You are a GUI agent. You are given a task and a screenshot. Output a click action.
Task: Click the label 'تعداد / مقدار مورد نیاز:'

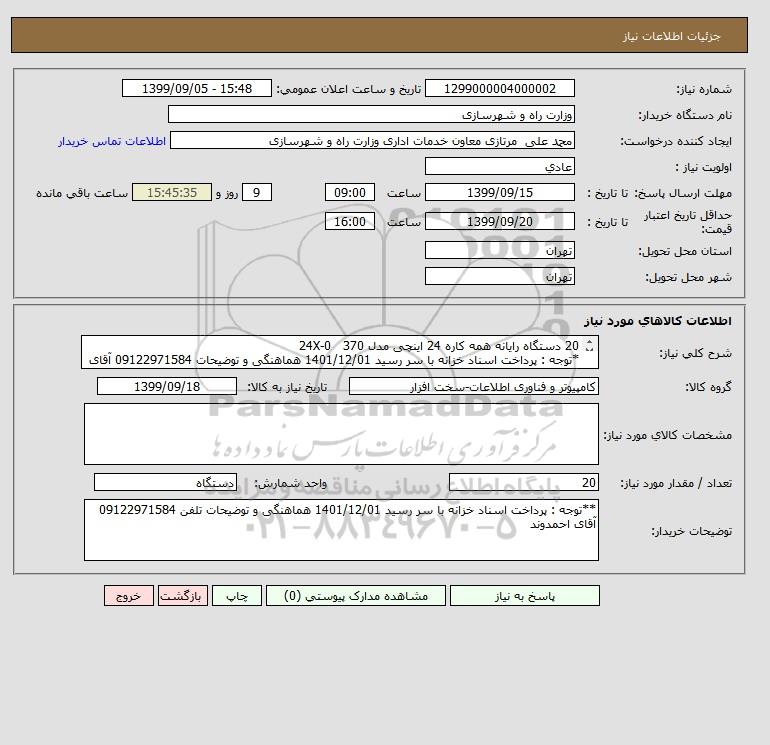coord(676,484)
